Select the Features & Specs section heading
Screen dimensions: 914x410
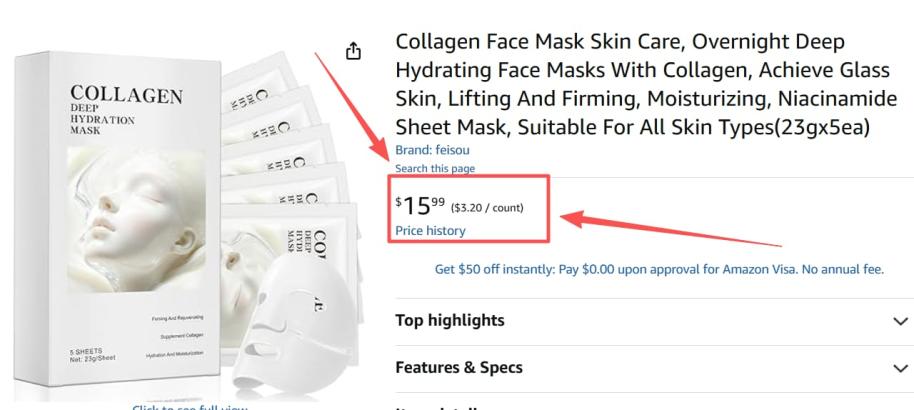click(x=459, y=368)
